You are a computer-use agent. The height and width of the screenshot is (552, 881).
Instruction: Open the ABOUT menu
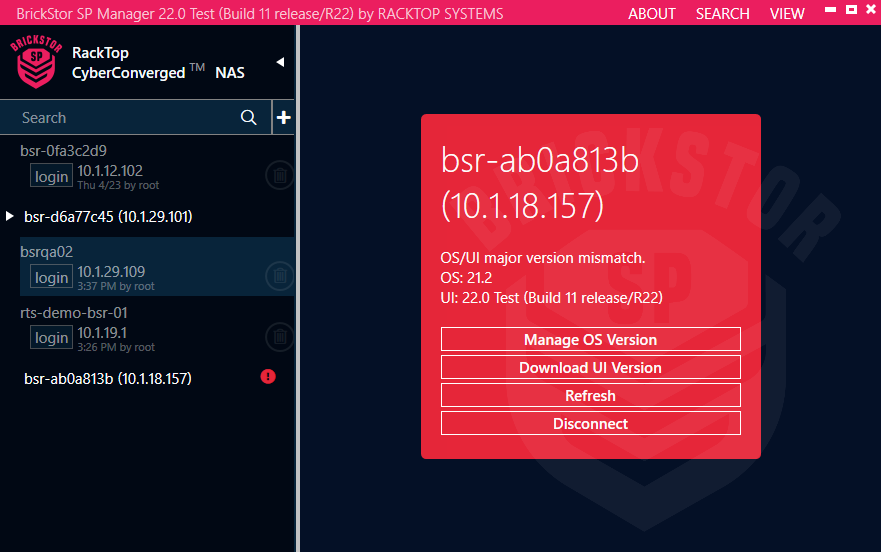(x=651, y=13)
